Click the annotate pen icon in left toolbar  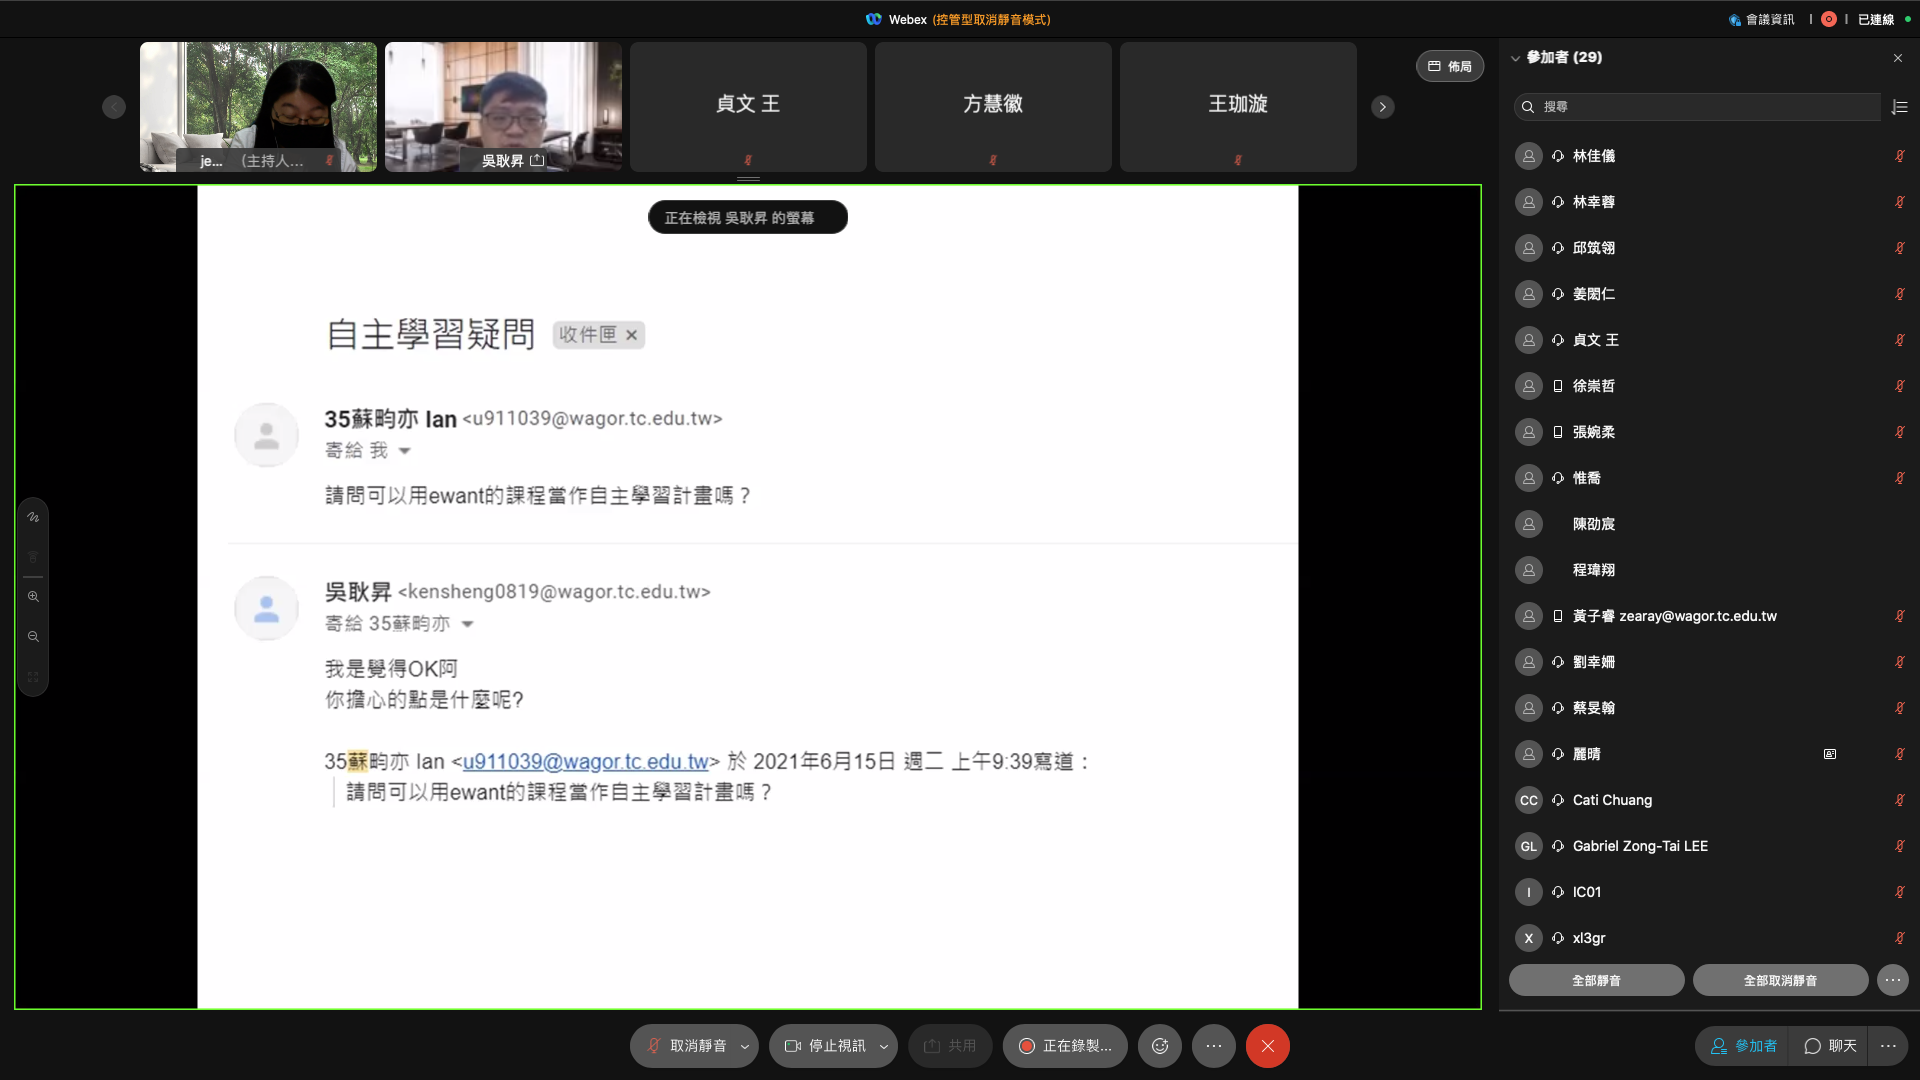[x=33, y=517]
